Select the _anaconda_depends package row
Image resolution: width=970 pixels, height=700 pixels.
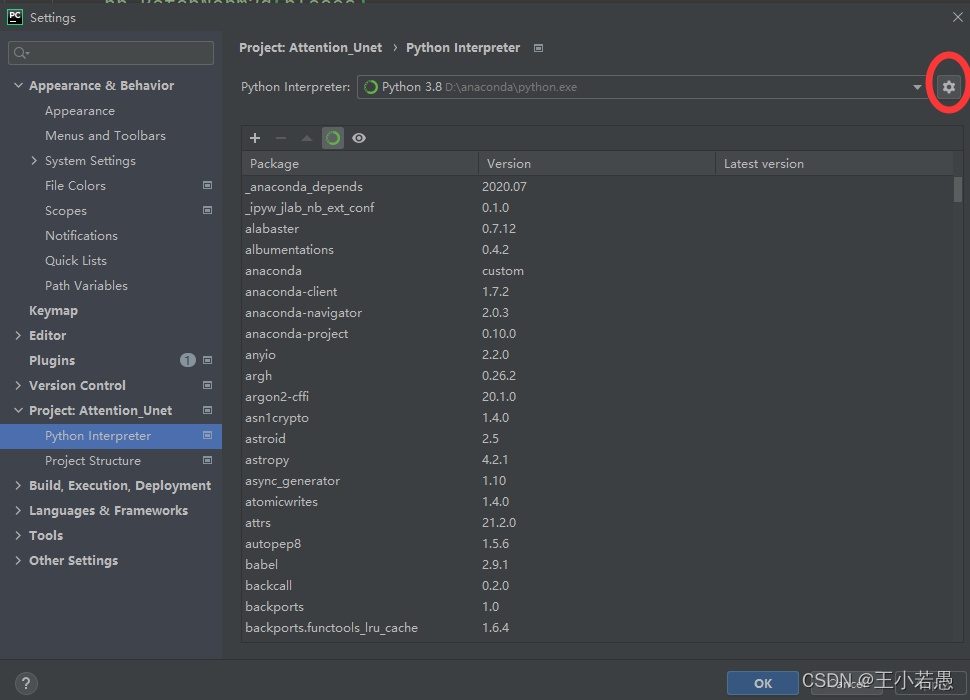[x=598, y=187]
